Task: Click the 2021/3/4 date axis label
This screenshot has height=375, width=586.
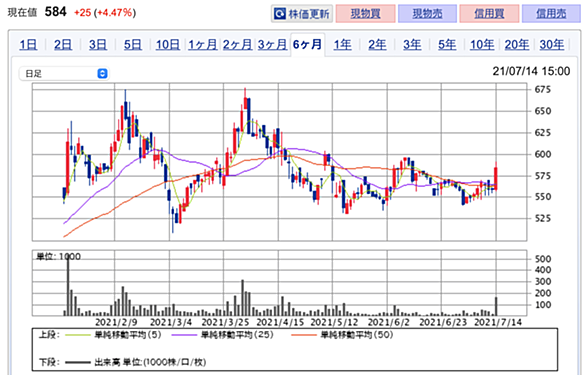Action: click(171, 322)
